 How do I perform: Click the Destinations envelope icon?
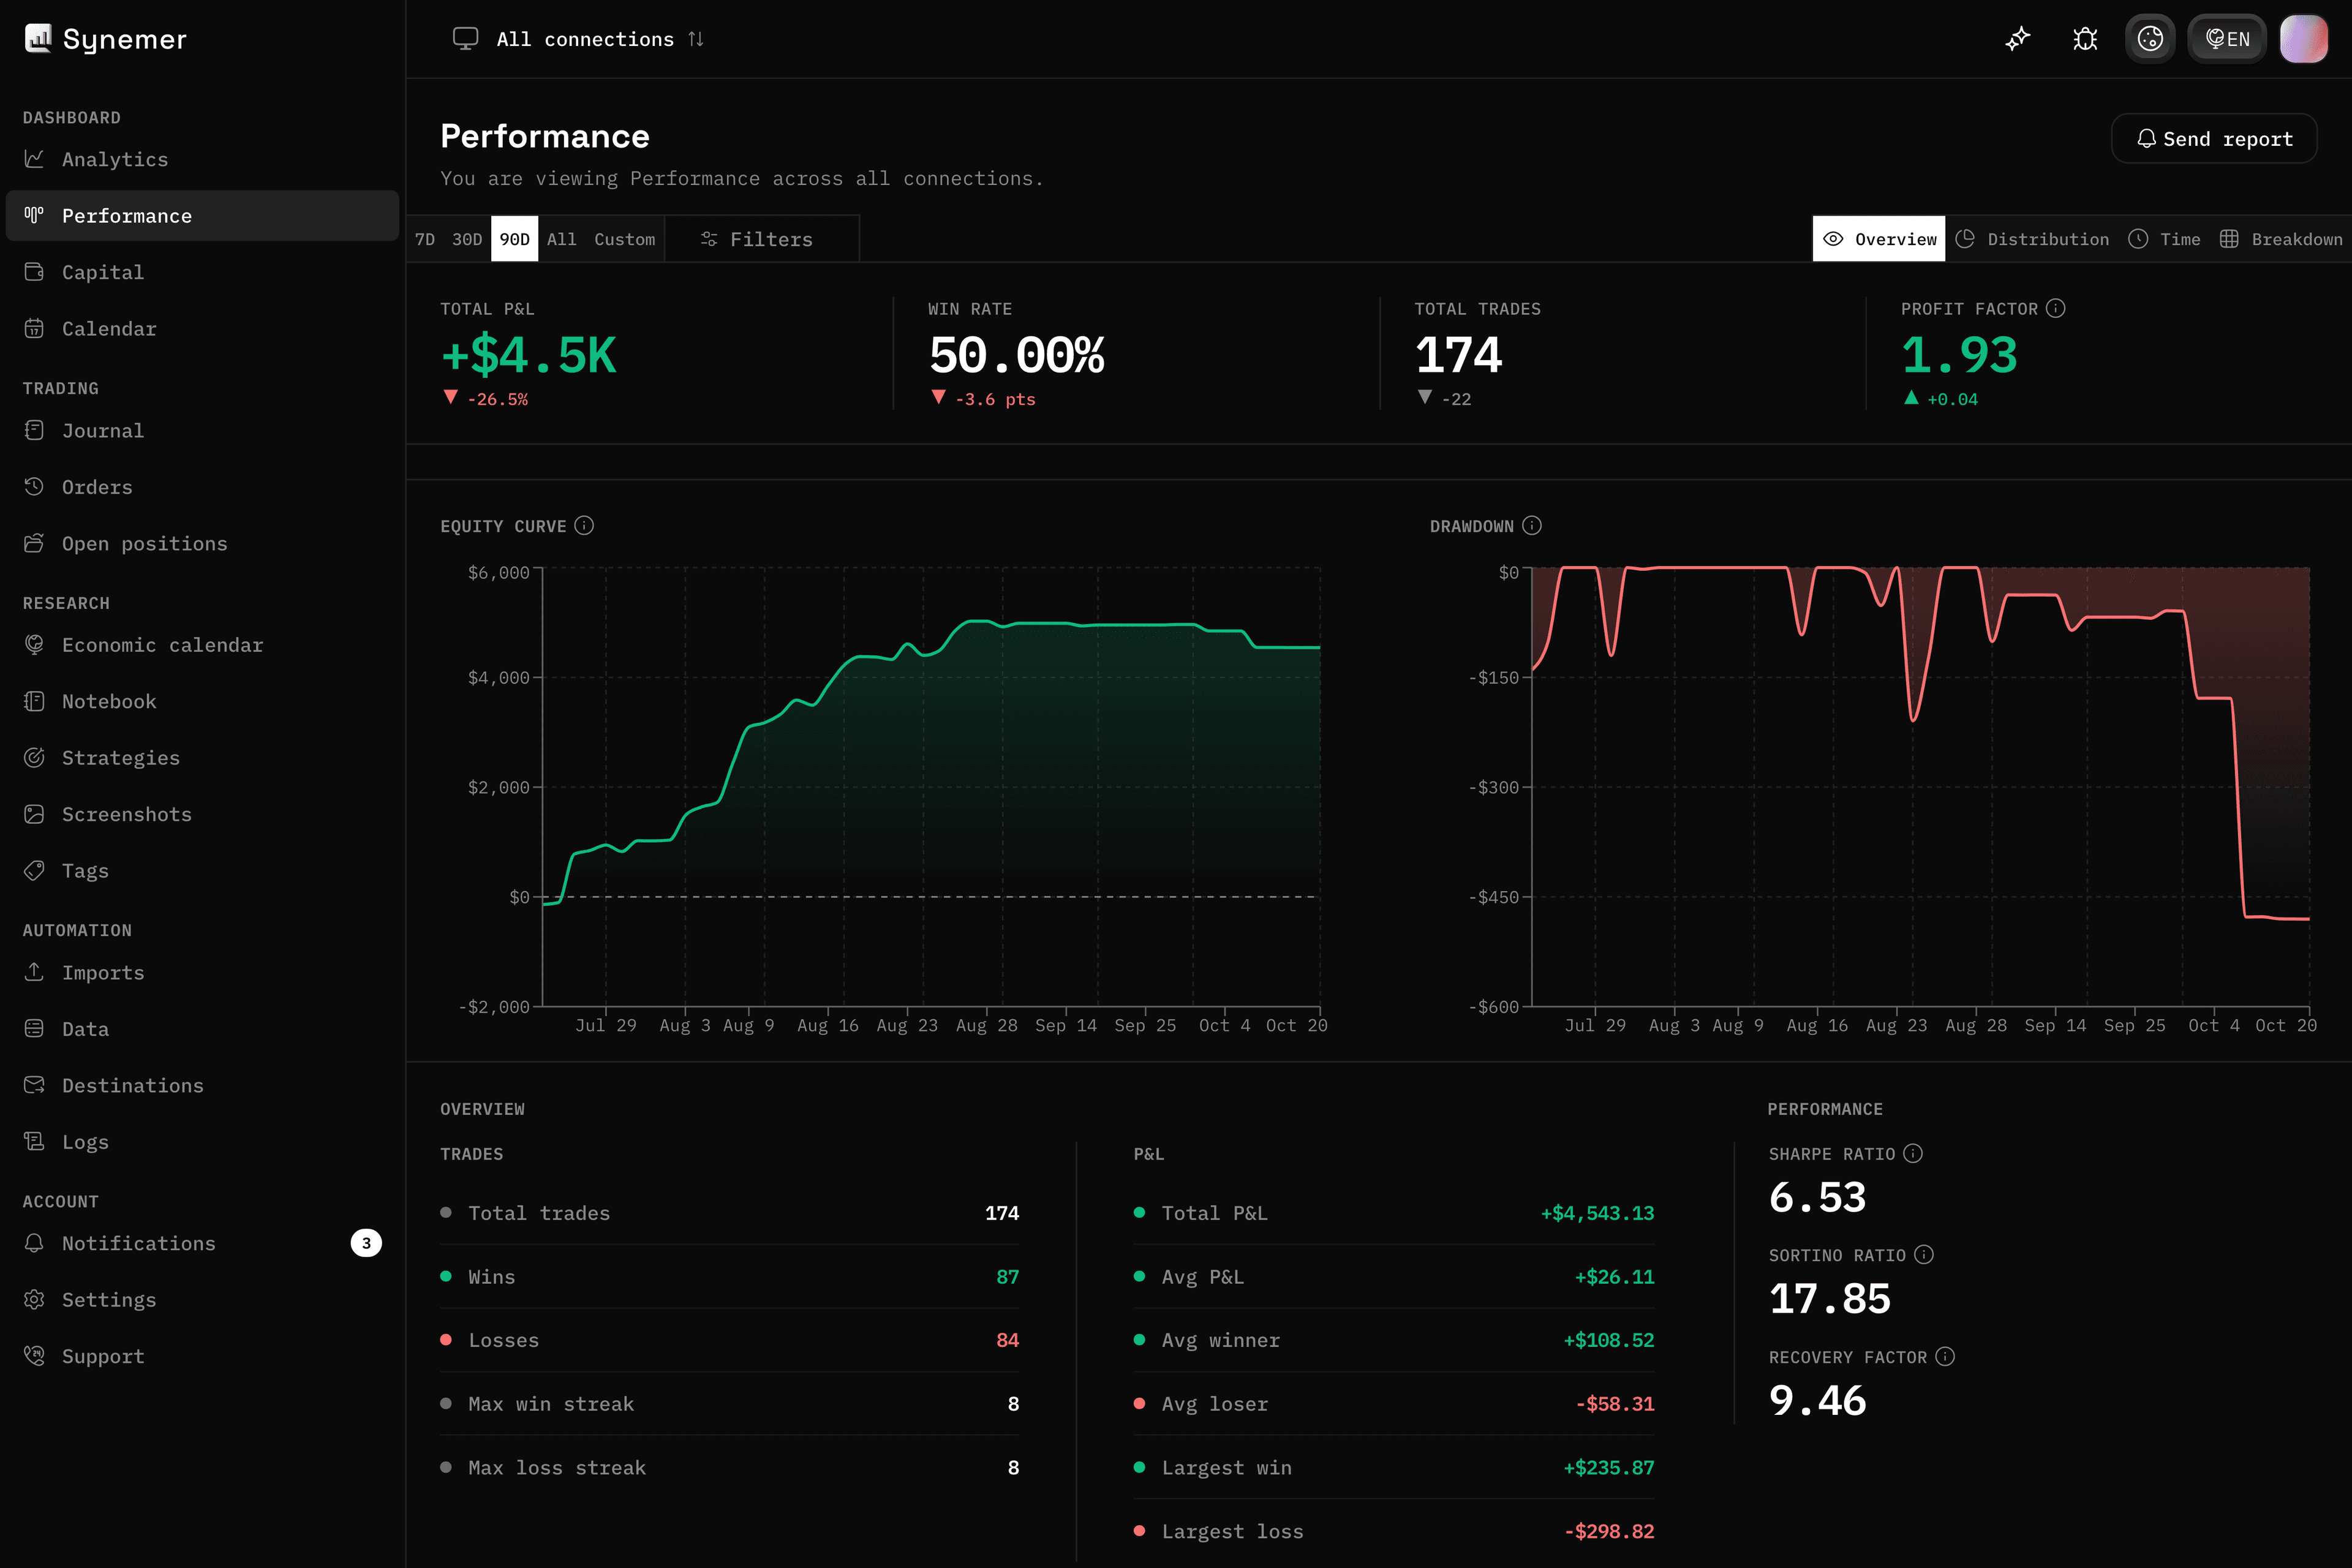(34, 1085)
